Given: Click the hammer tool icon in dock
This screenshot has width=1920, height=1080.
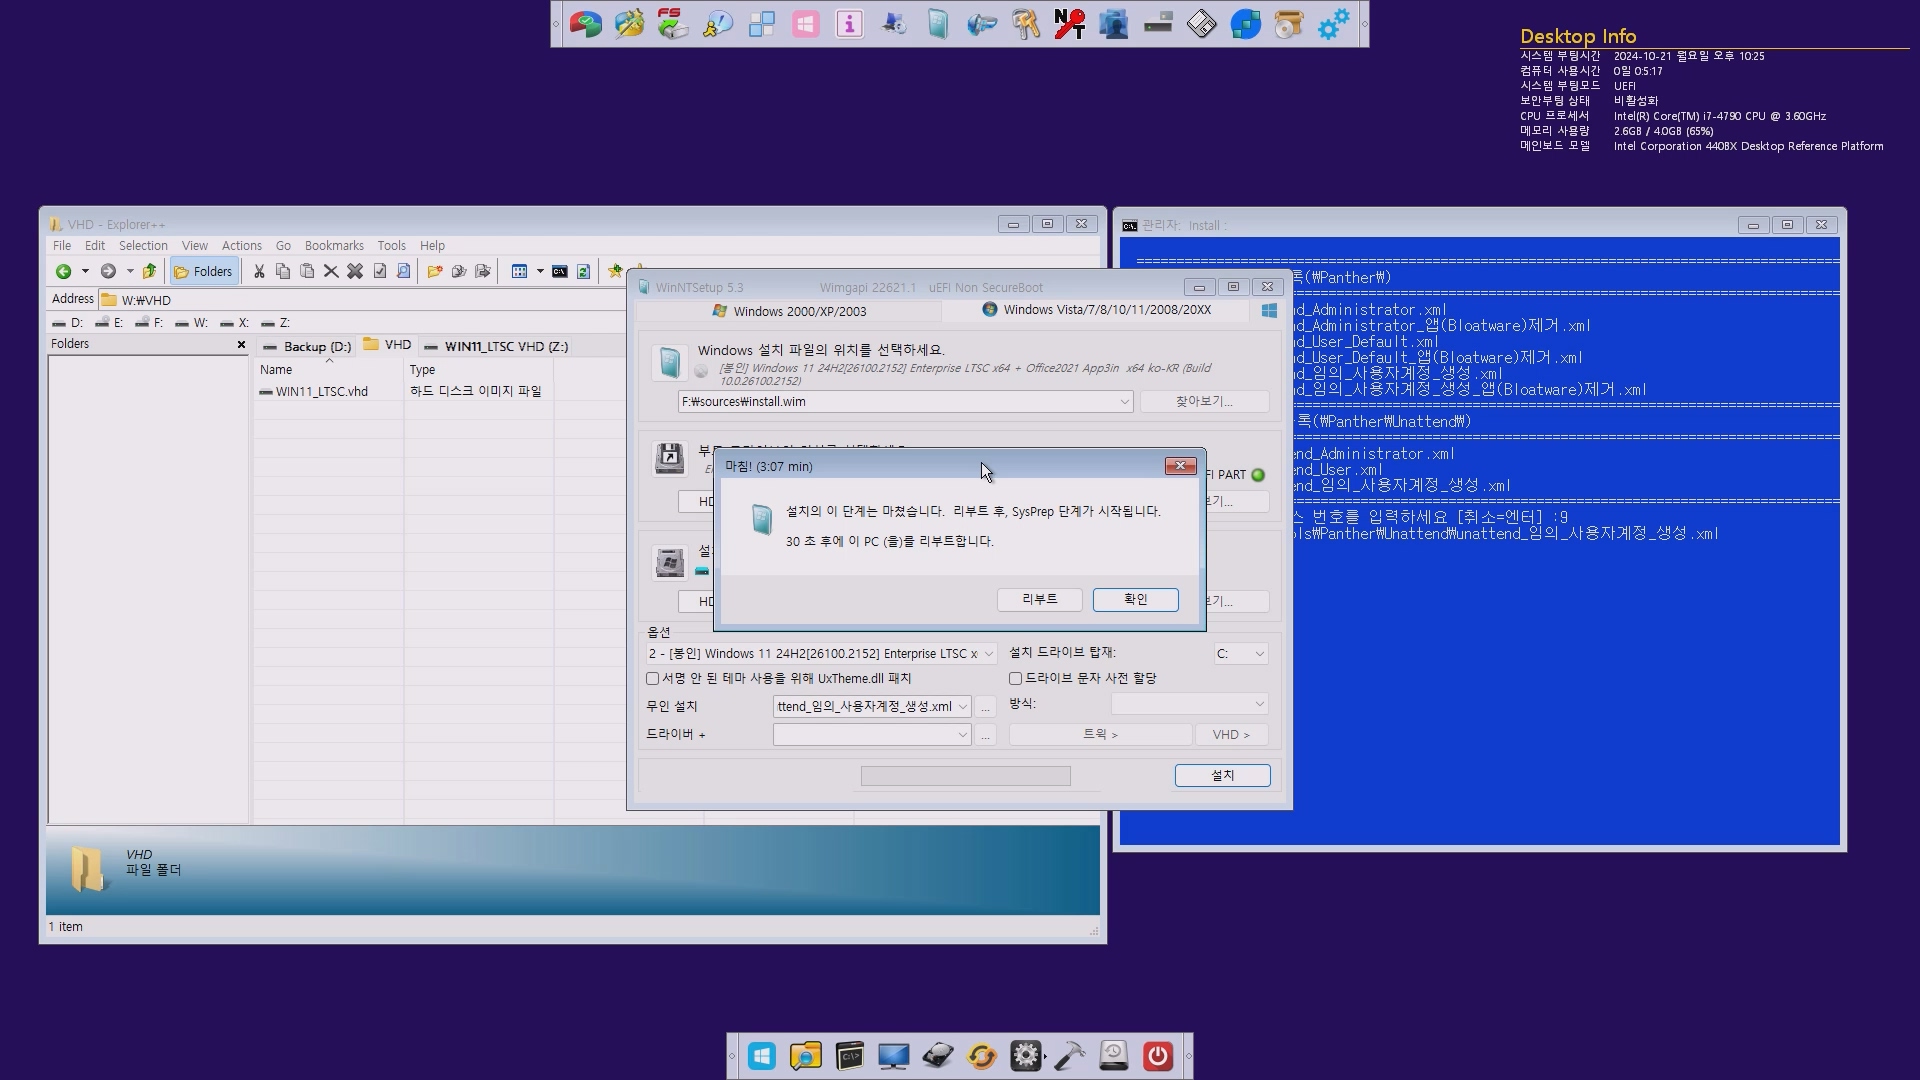Looking at the screenshot, I should [1069, 1056].
